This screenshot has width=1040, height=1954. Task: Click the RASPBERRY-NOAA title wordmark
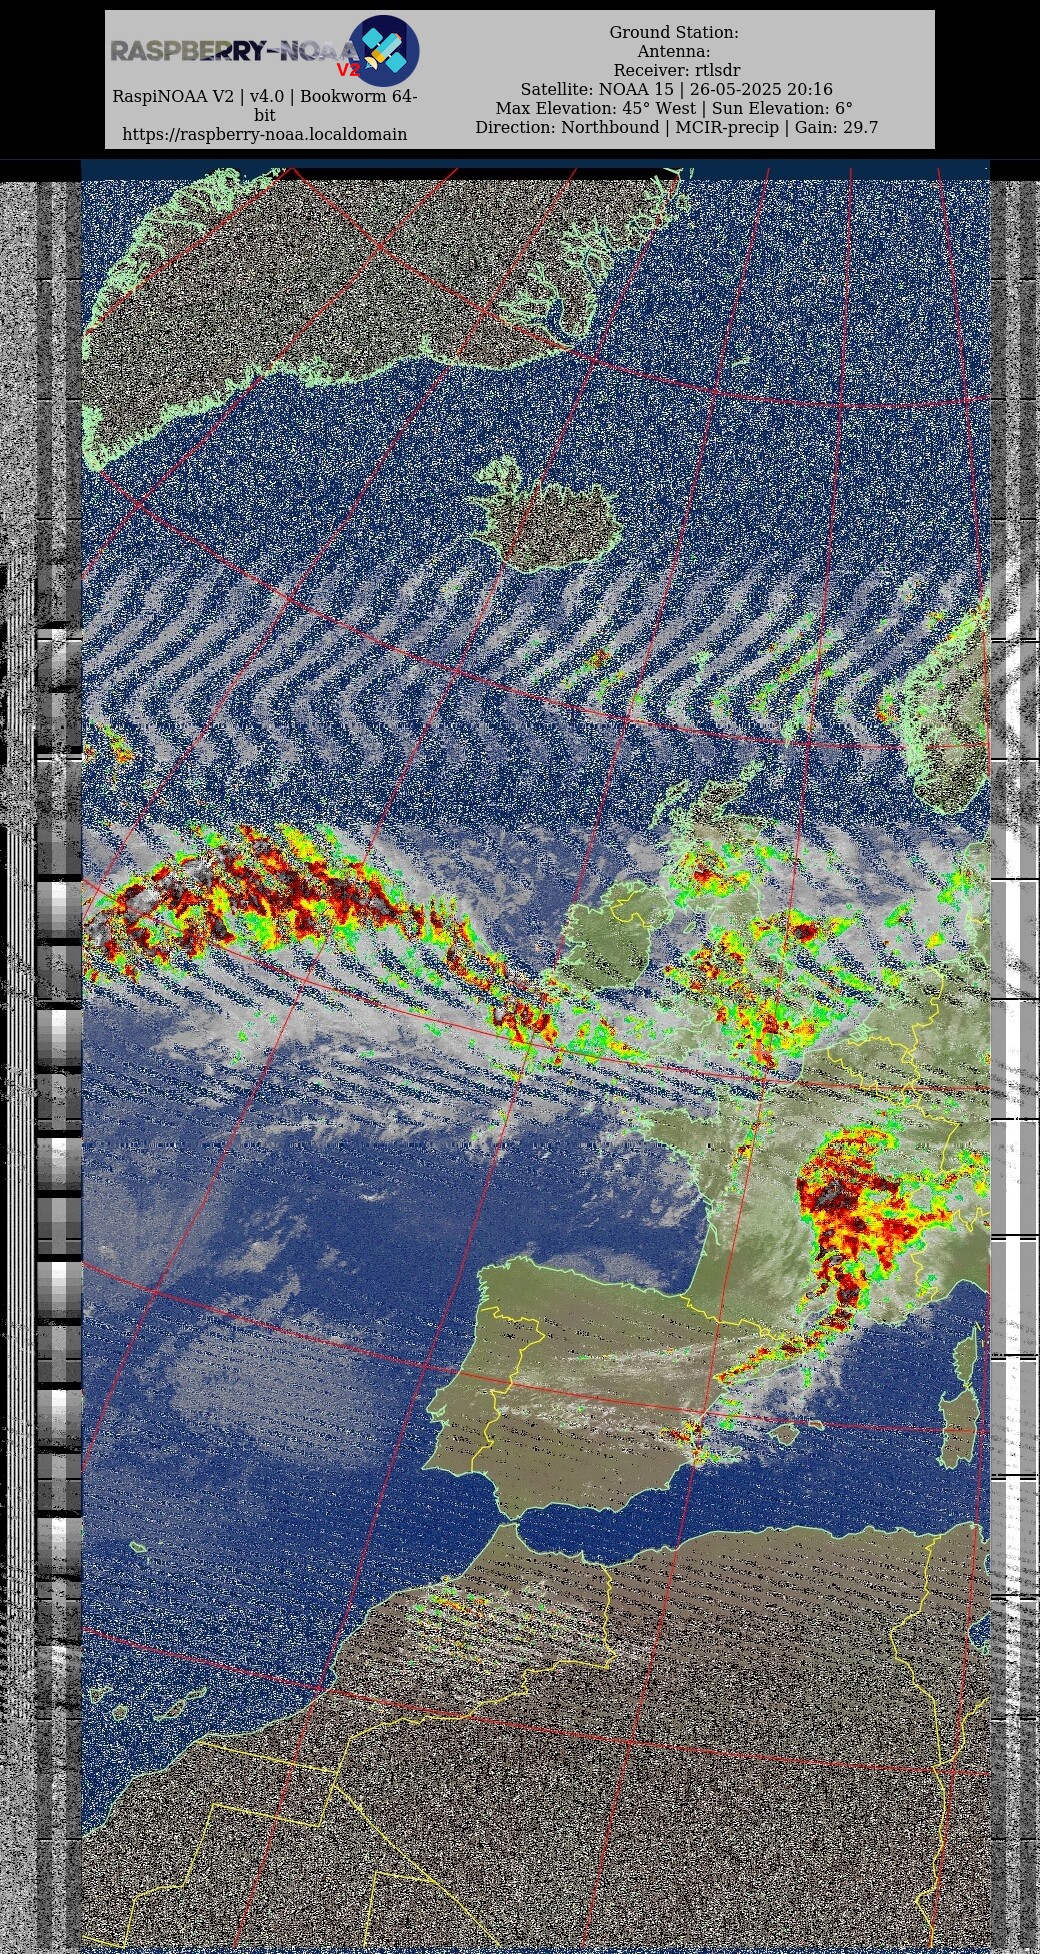coord(234,51)
